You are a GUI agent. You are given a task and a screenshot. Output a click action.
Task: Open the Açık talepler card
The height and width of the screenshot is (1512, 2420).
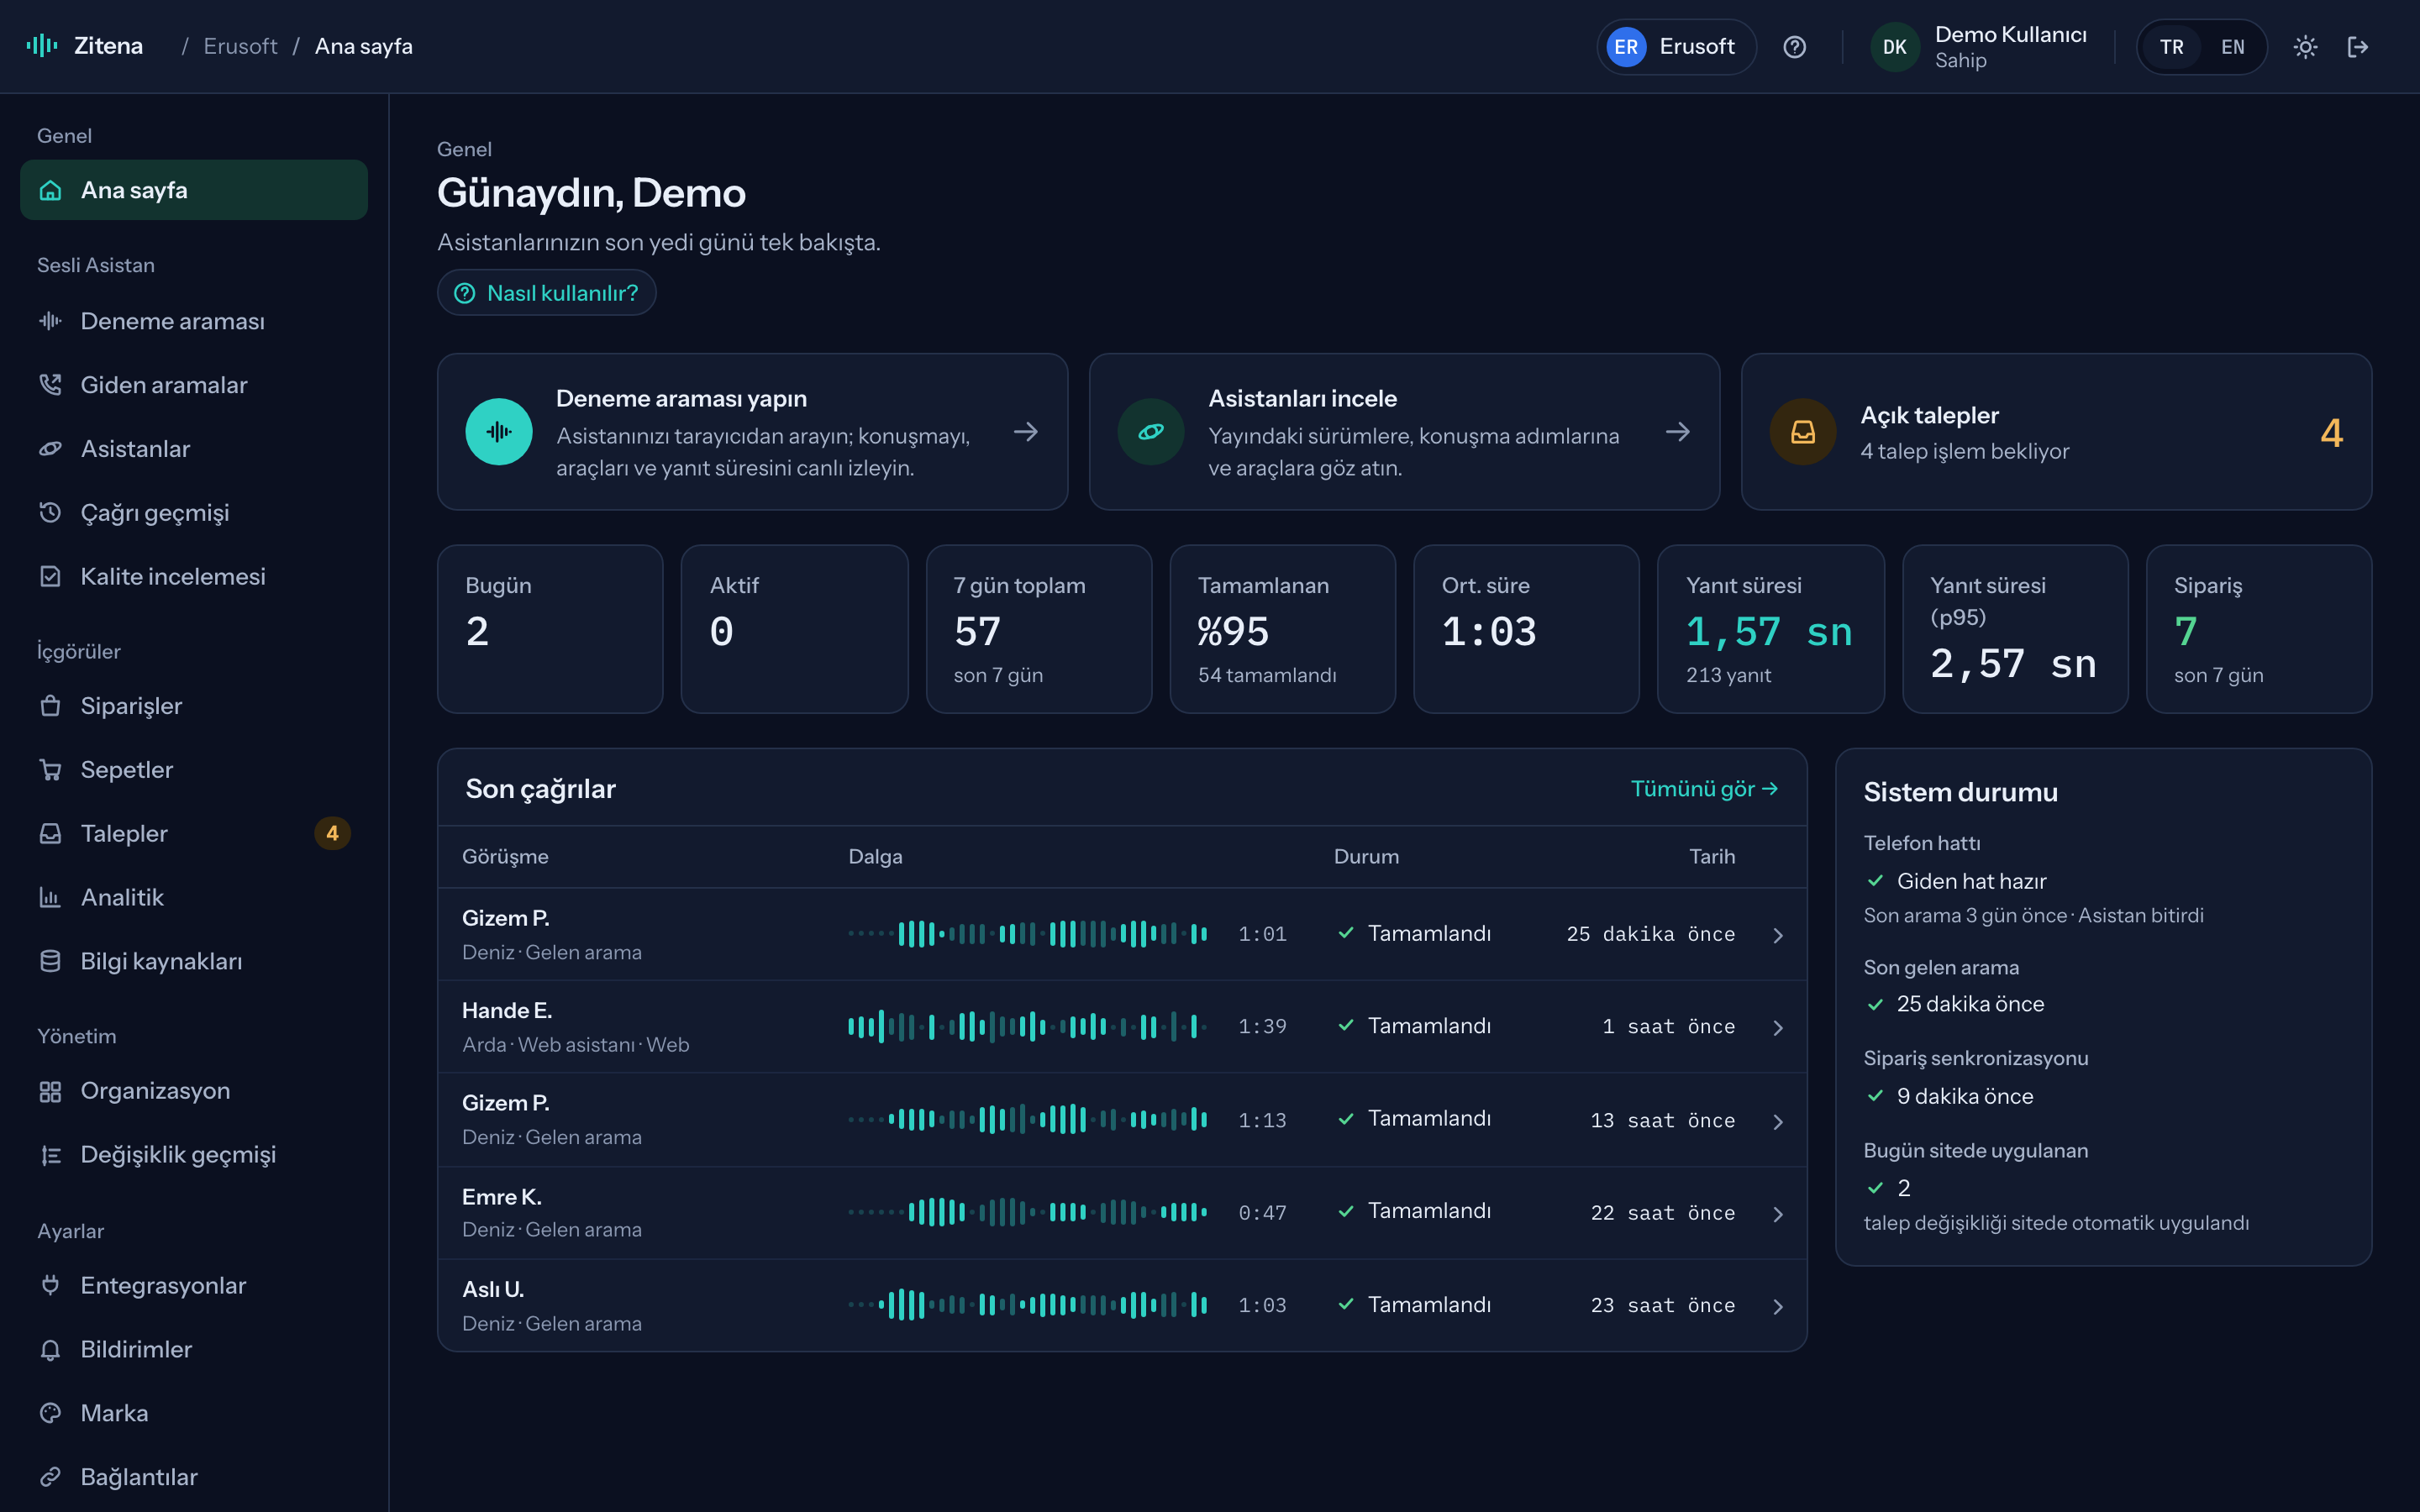coord(2056,432)
